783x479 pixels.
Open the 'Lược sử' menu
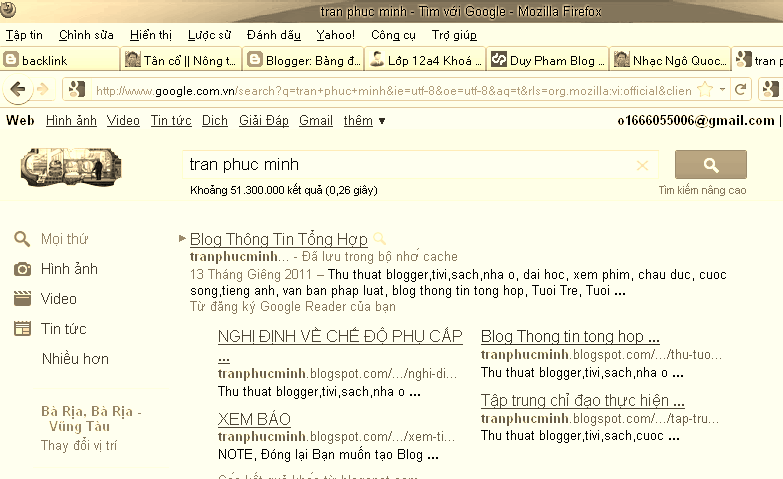pos(209,34)
